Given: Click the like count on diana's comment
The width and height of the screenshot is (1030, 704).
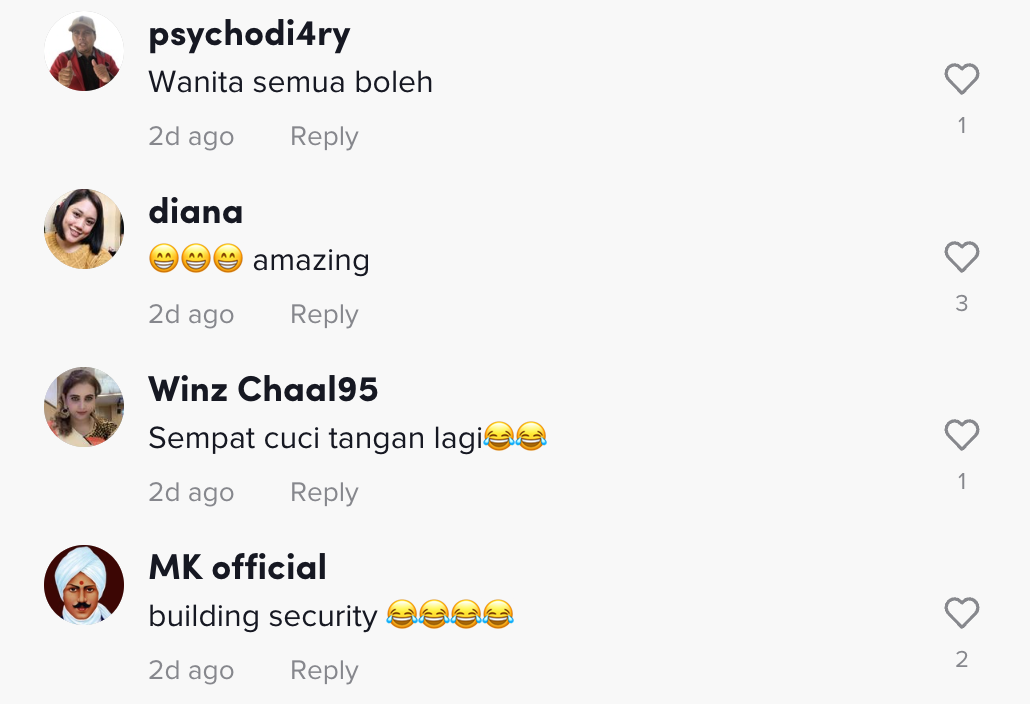Looking at the screenshot, I should (962, 303).
